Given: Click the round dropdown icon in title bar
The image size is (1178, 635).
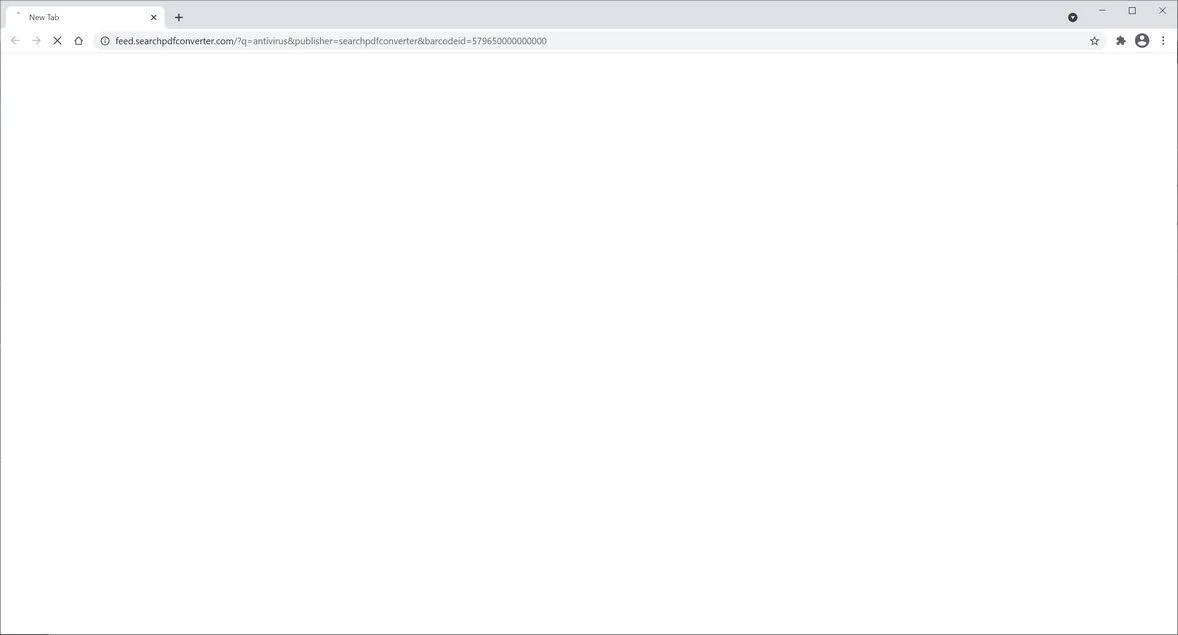Looking at the screenshot, I should (1073, 17).
